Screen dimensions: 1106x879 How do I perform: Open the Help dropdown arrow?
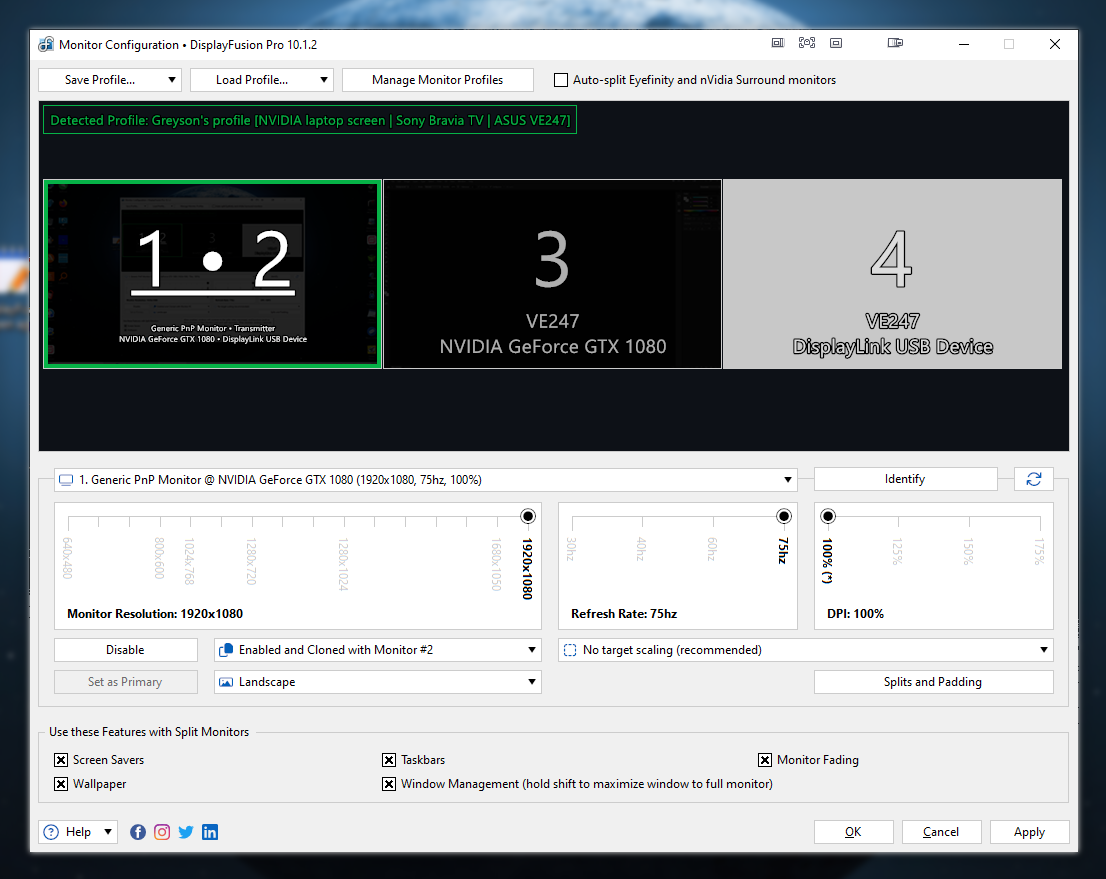(108, 832)
